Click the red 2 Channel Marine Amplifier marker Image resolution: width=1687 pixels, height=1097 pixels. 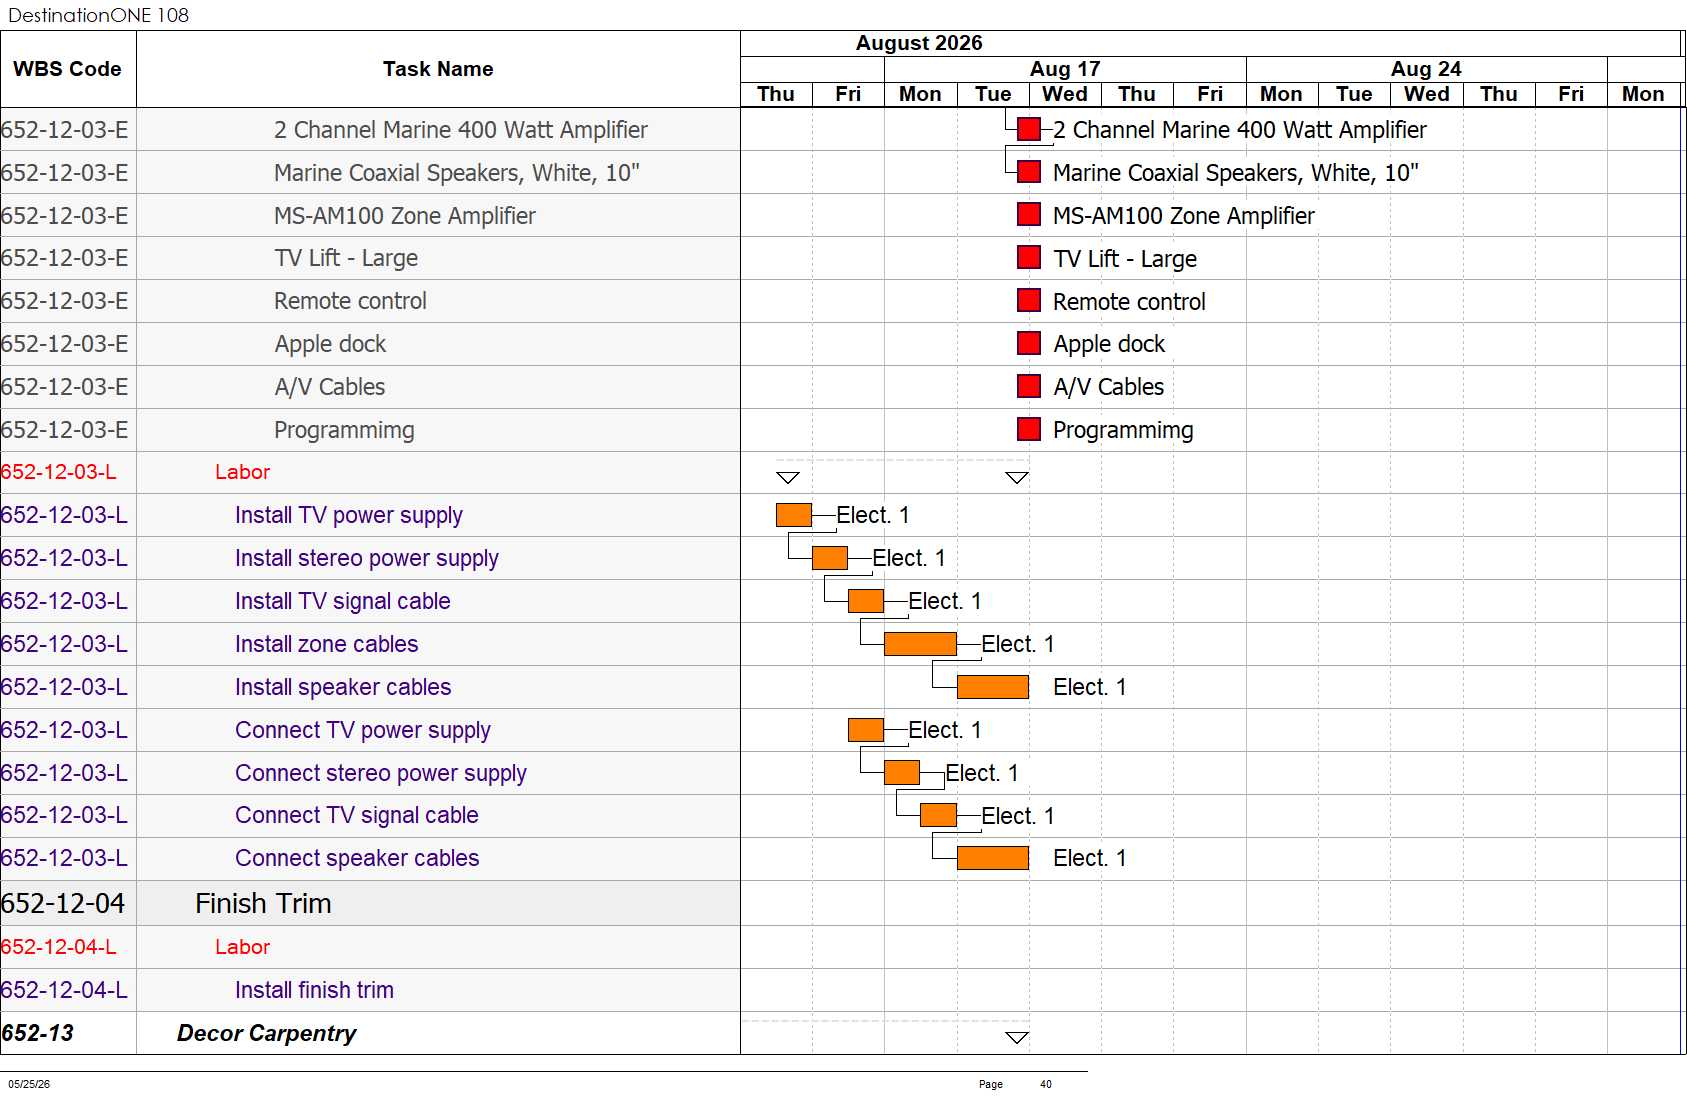pyautogui.click(x=1029, y=129)
